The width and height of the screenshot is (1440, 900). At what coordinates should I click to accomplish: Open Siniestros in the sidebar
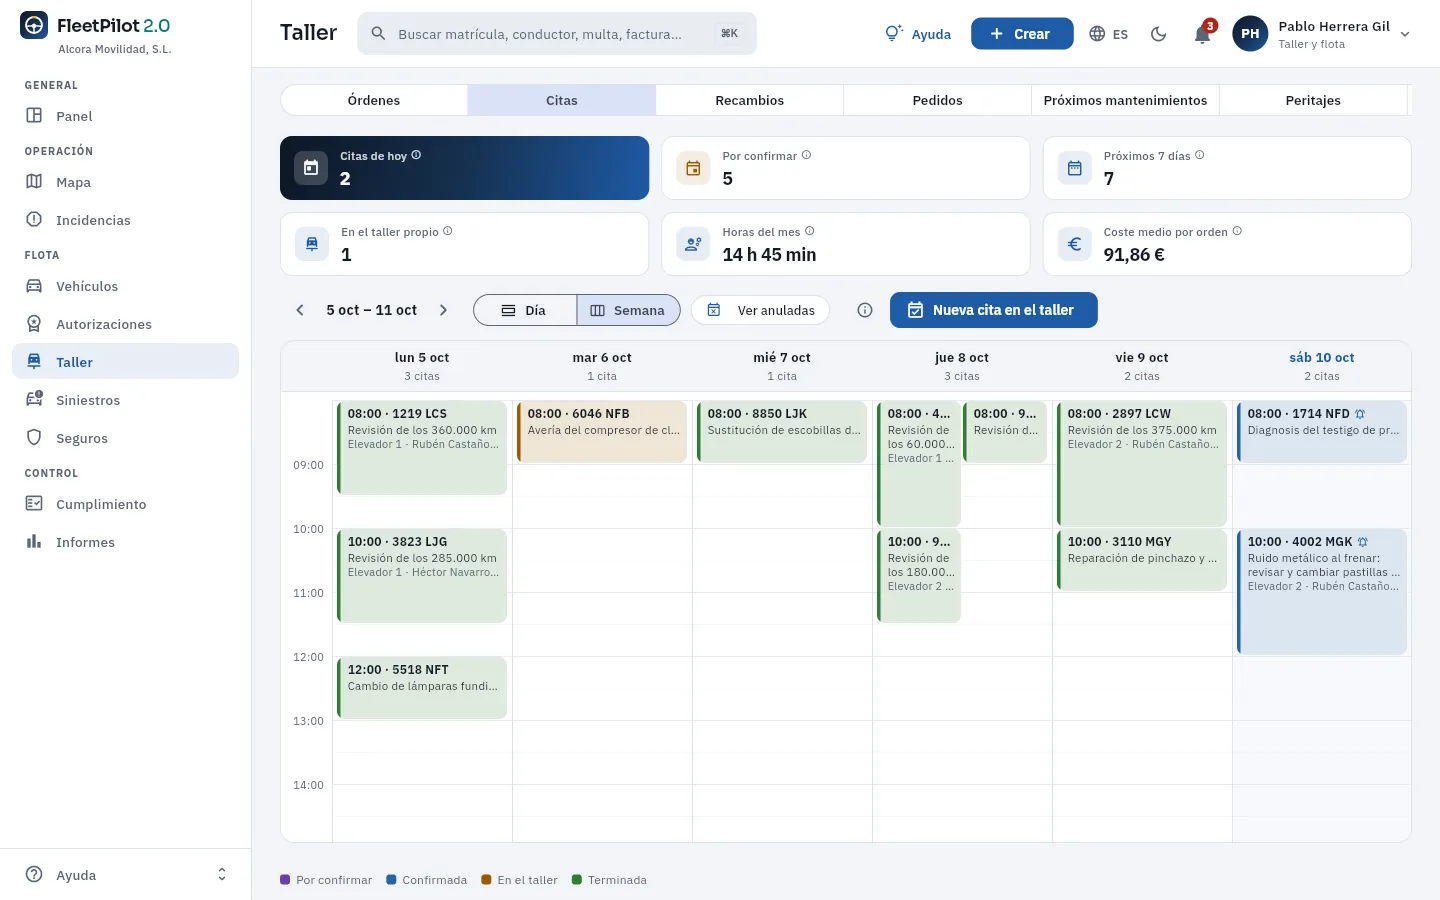point(125,400)
